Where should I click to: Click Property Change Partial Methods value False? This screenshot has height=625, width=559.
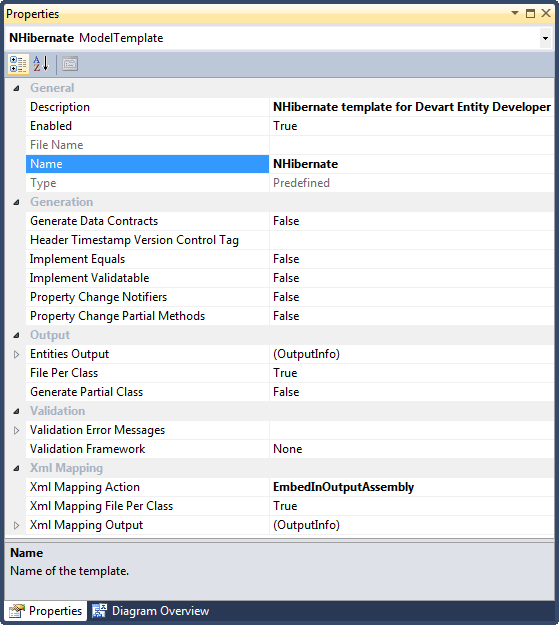click(x=286, y=316)
